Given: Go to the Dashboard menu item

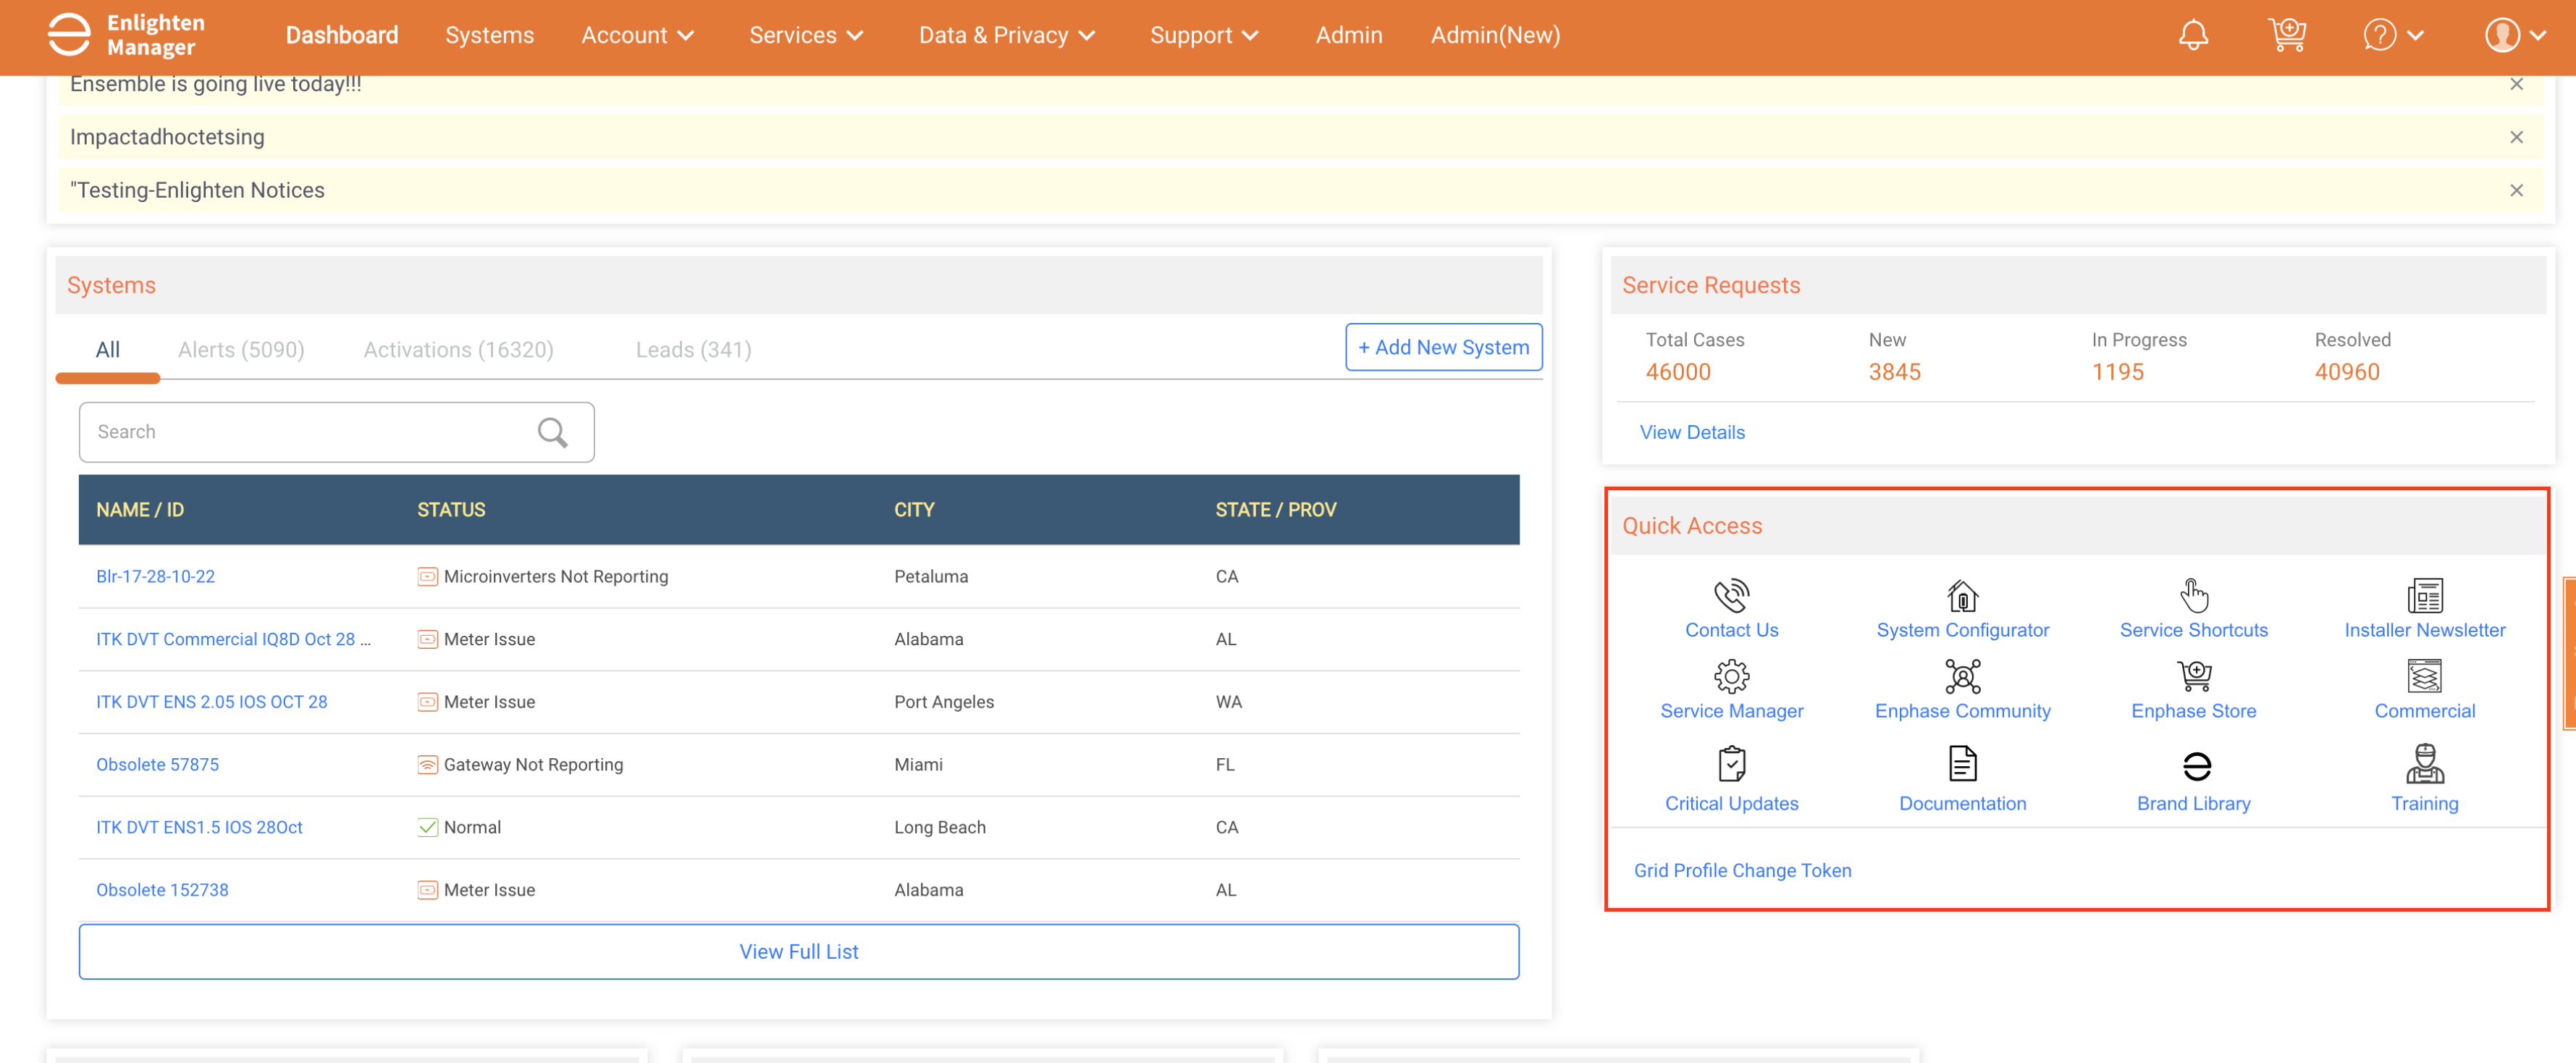Looking at the screenshot, I should (x=341, y=35).
